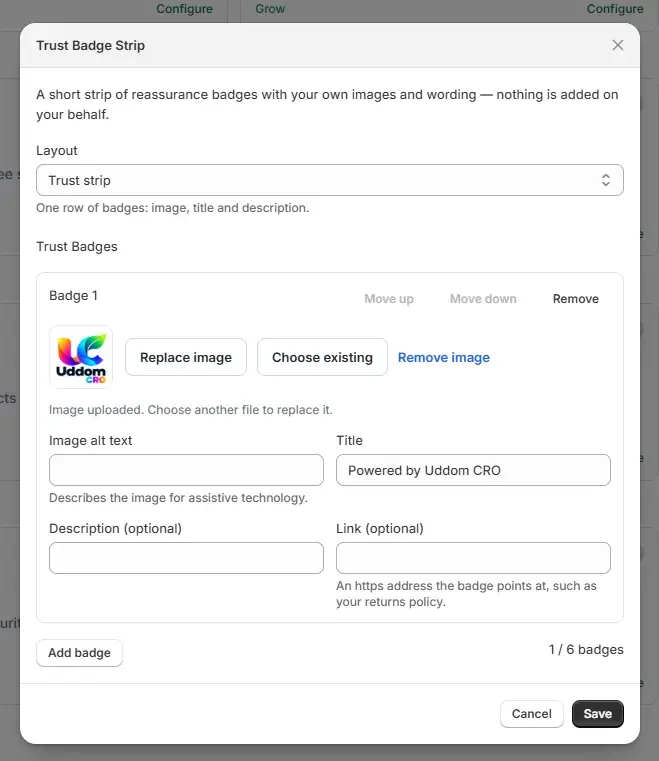Focus the Image alt text field
The height and width of the screenshot is (761, 659).
(186, 470)
